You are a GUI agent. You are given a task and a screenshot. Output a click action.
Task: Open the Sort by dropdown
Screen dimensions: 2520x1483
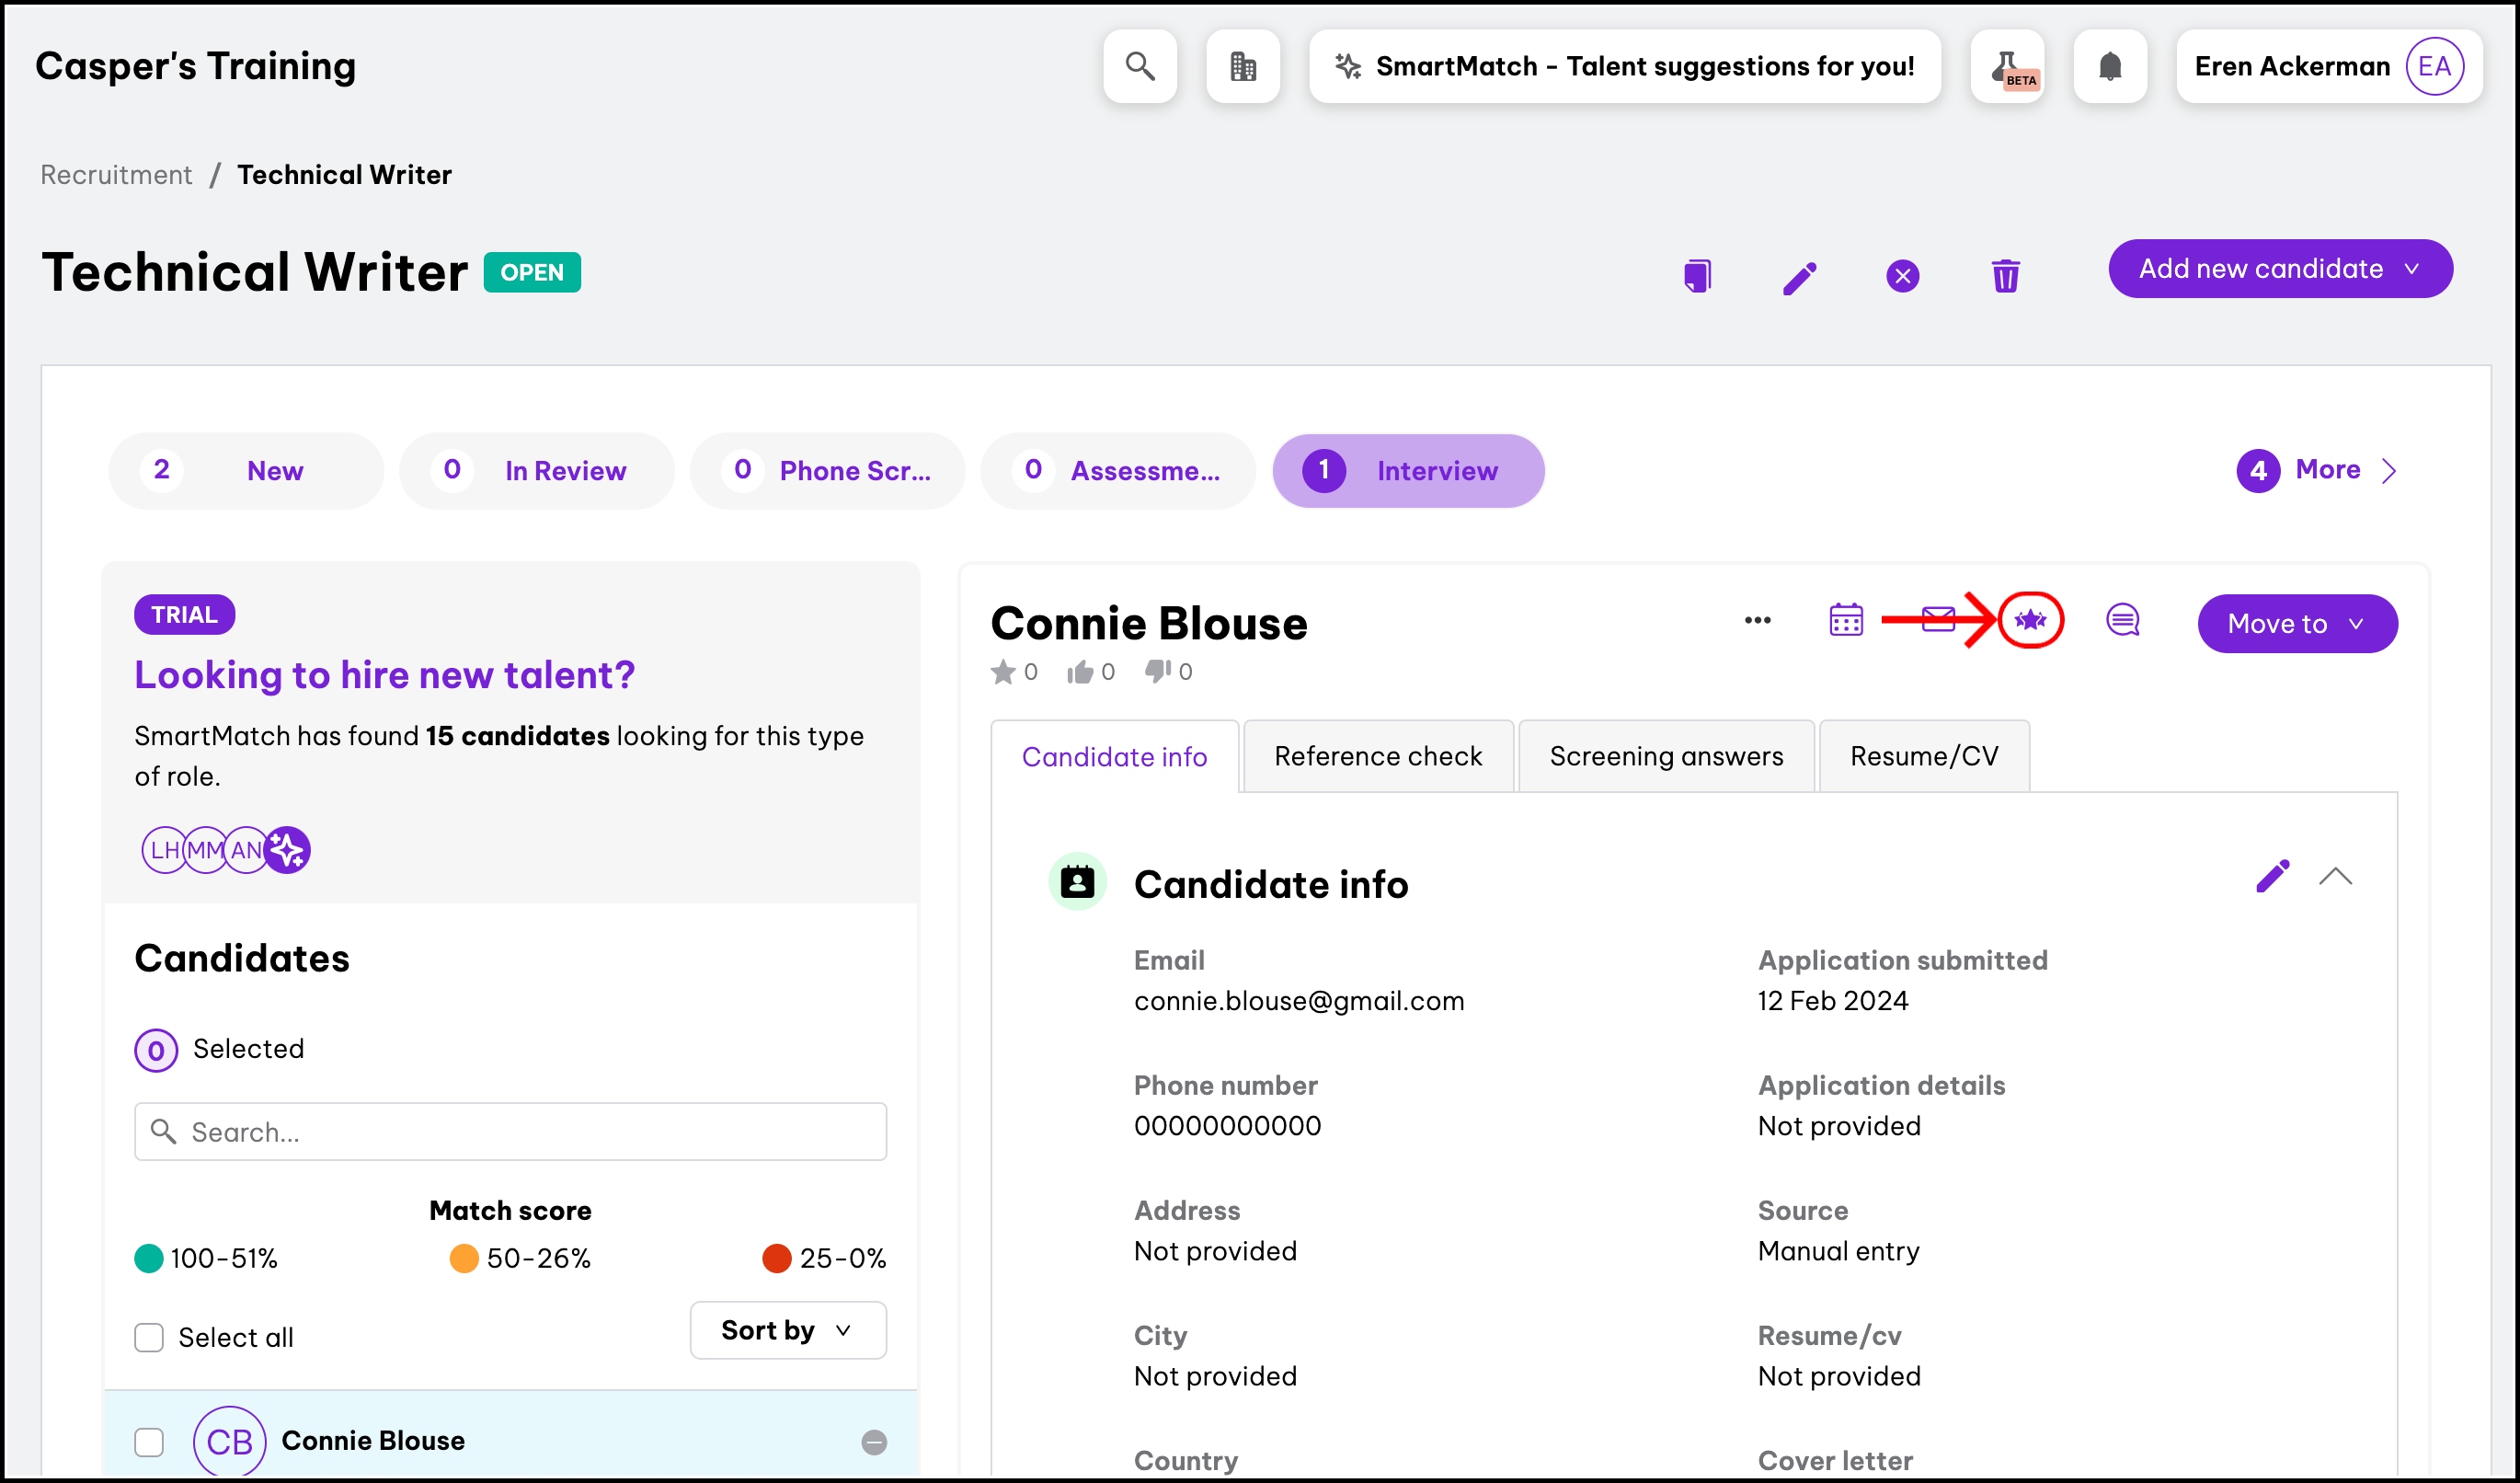[787, 1330]
